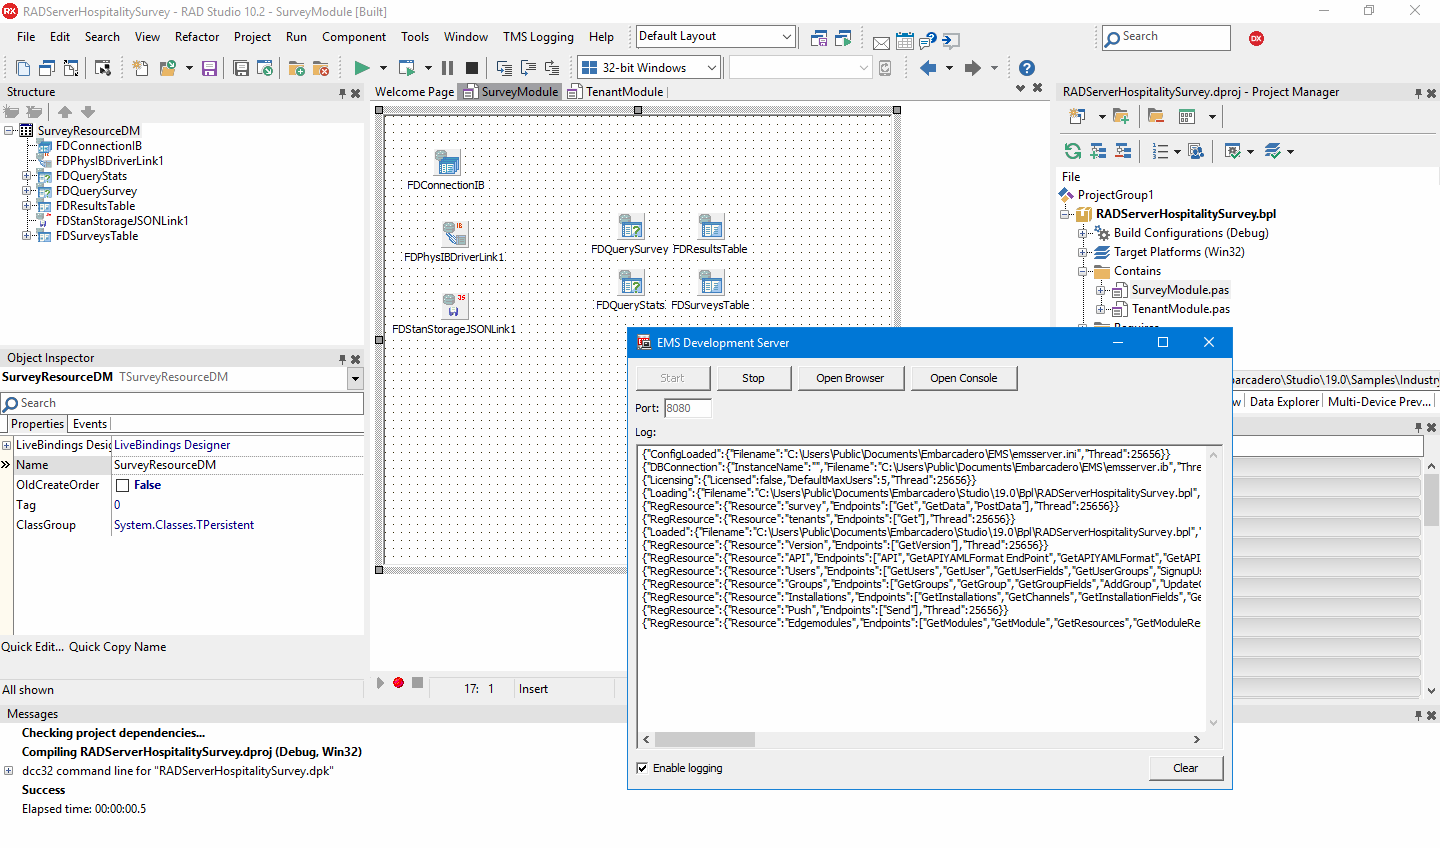Image resolution: width=1440 pixels, height=848 pixels.
Task: Click the Step Over toolbar icon
Action: 528,68
